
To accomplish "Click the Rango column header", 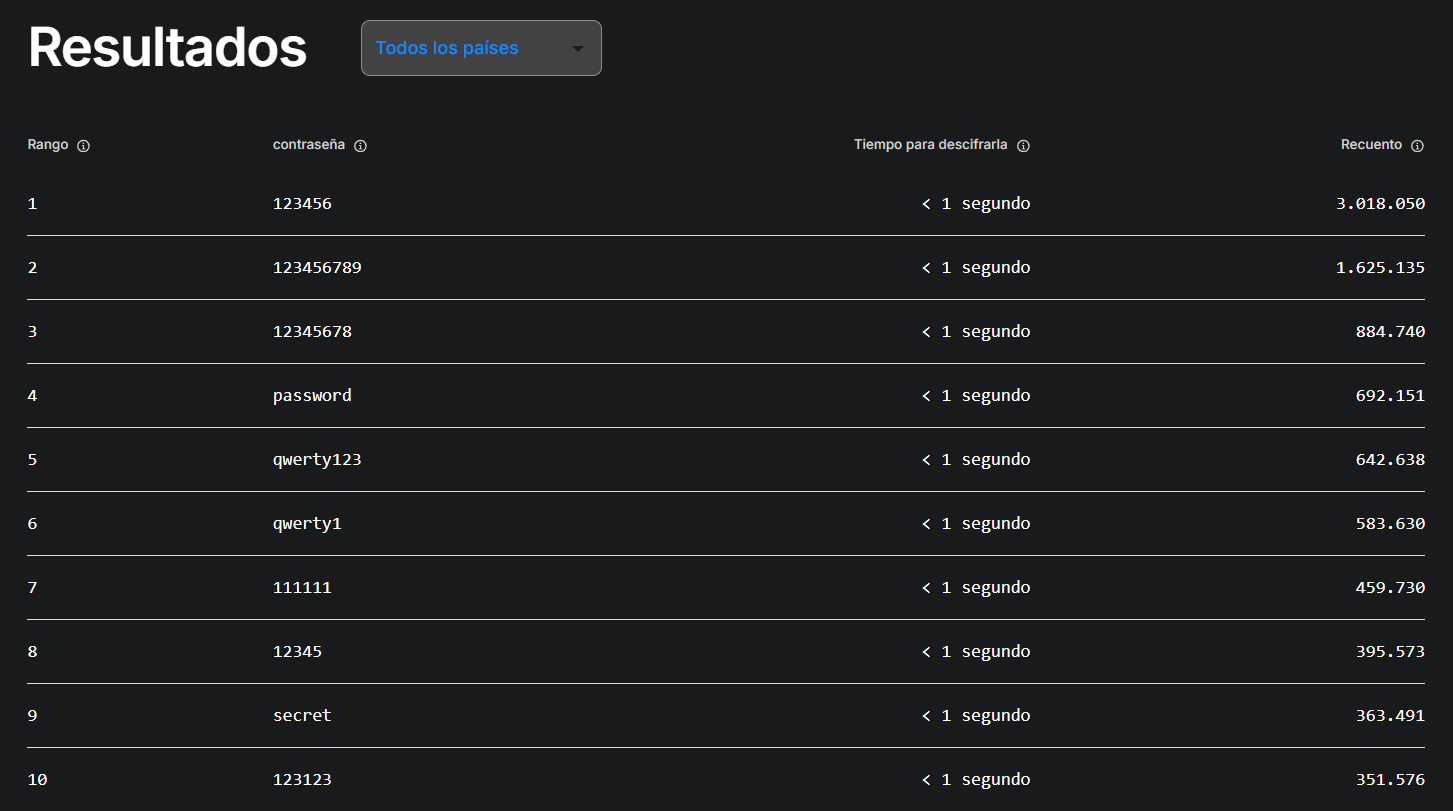I will coord(48,145).
